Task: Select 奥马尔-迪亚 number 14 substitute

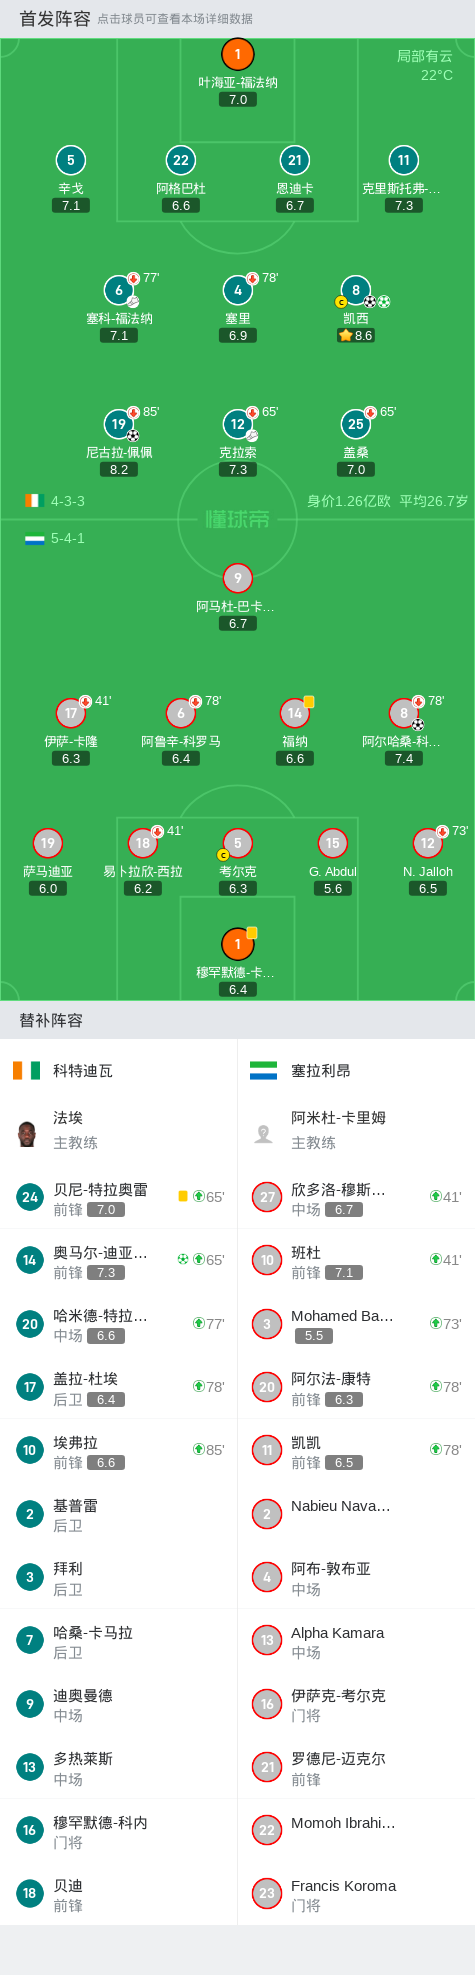Action: tap(119, 1261)
